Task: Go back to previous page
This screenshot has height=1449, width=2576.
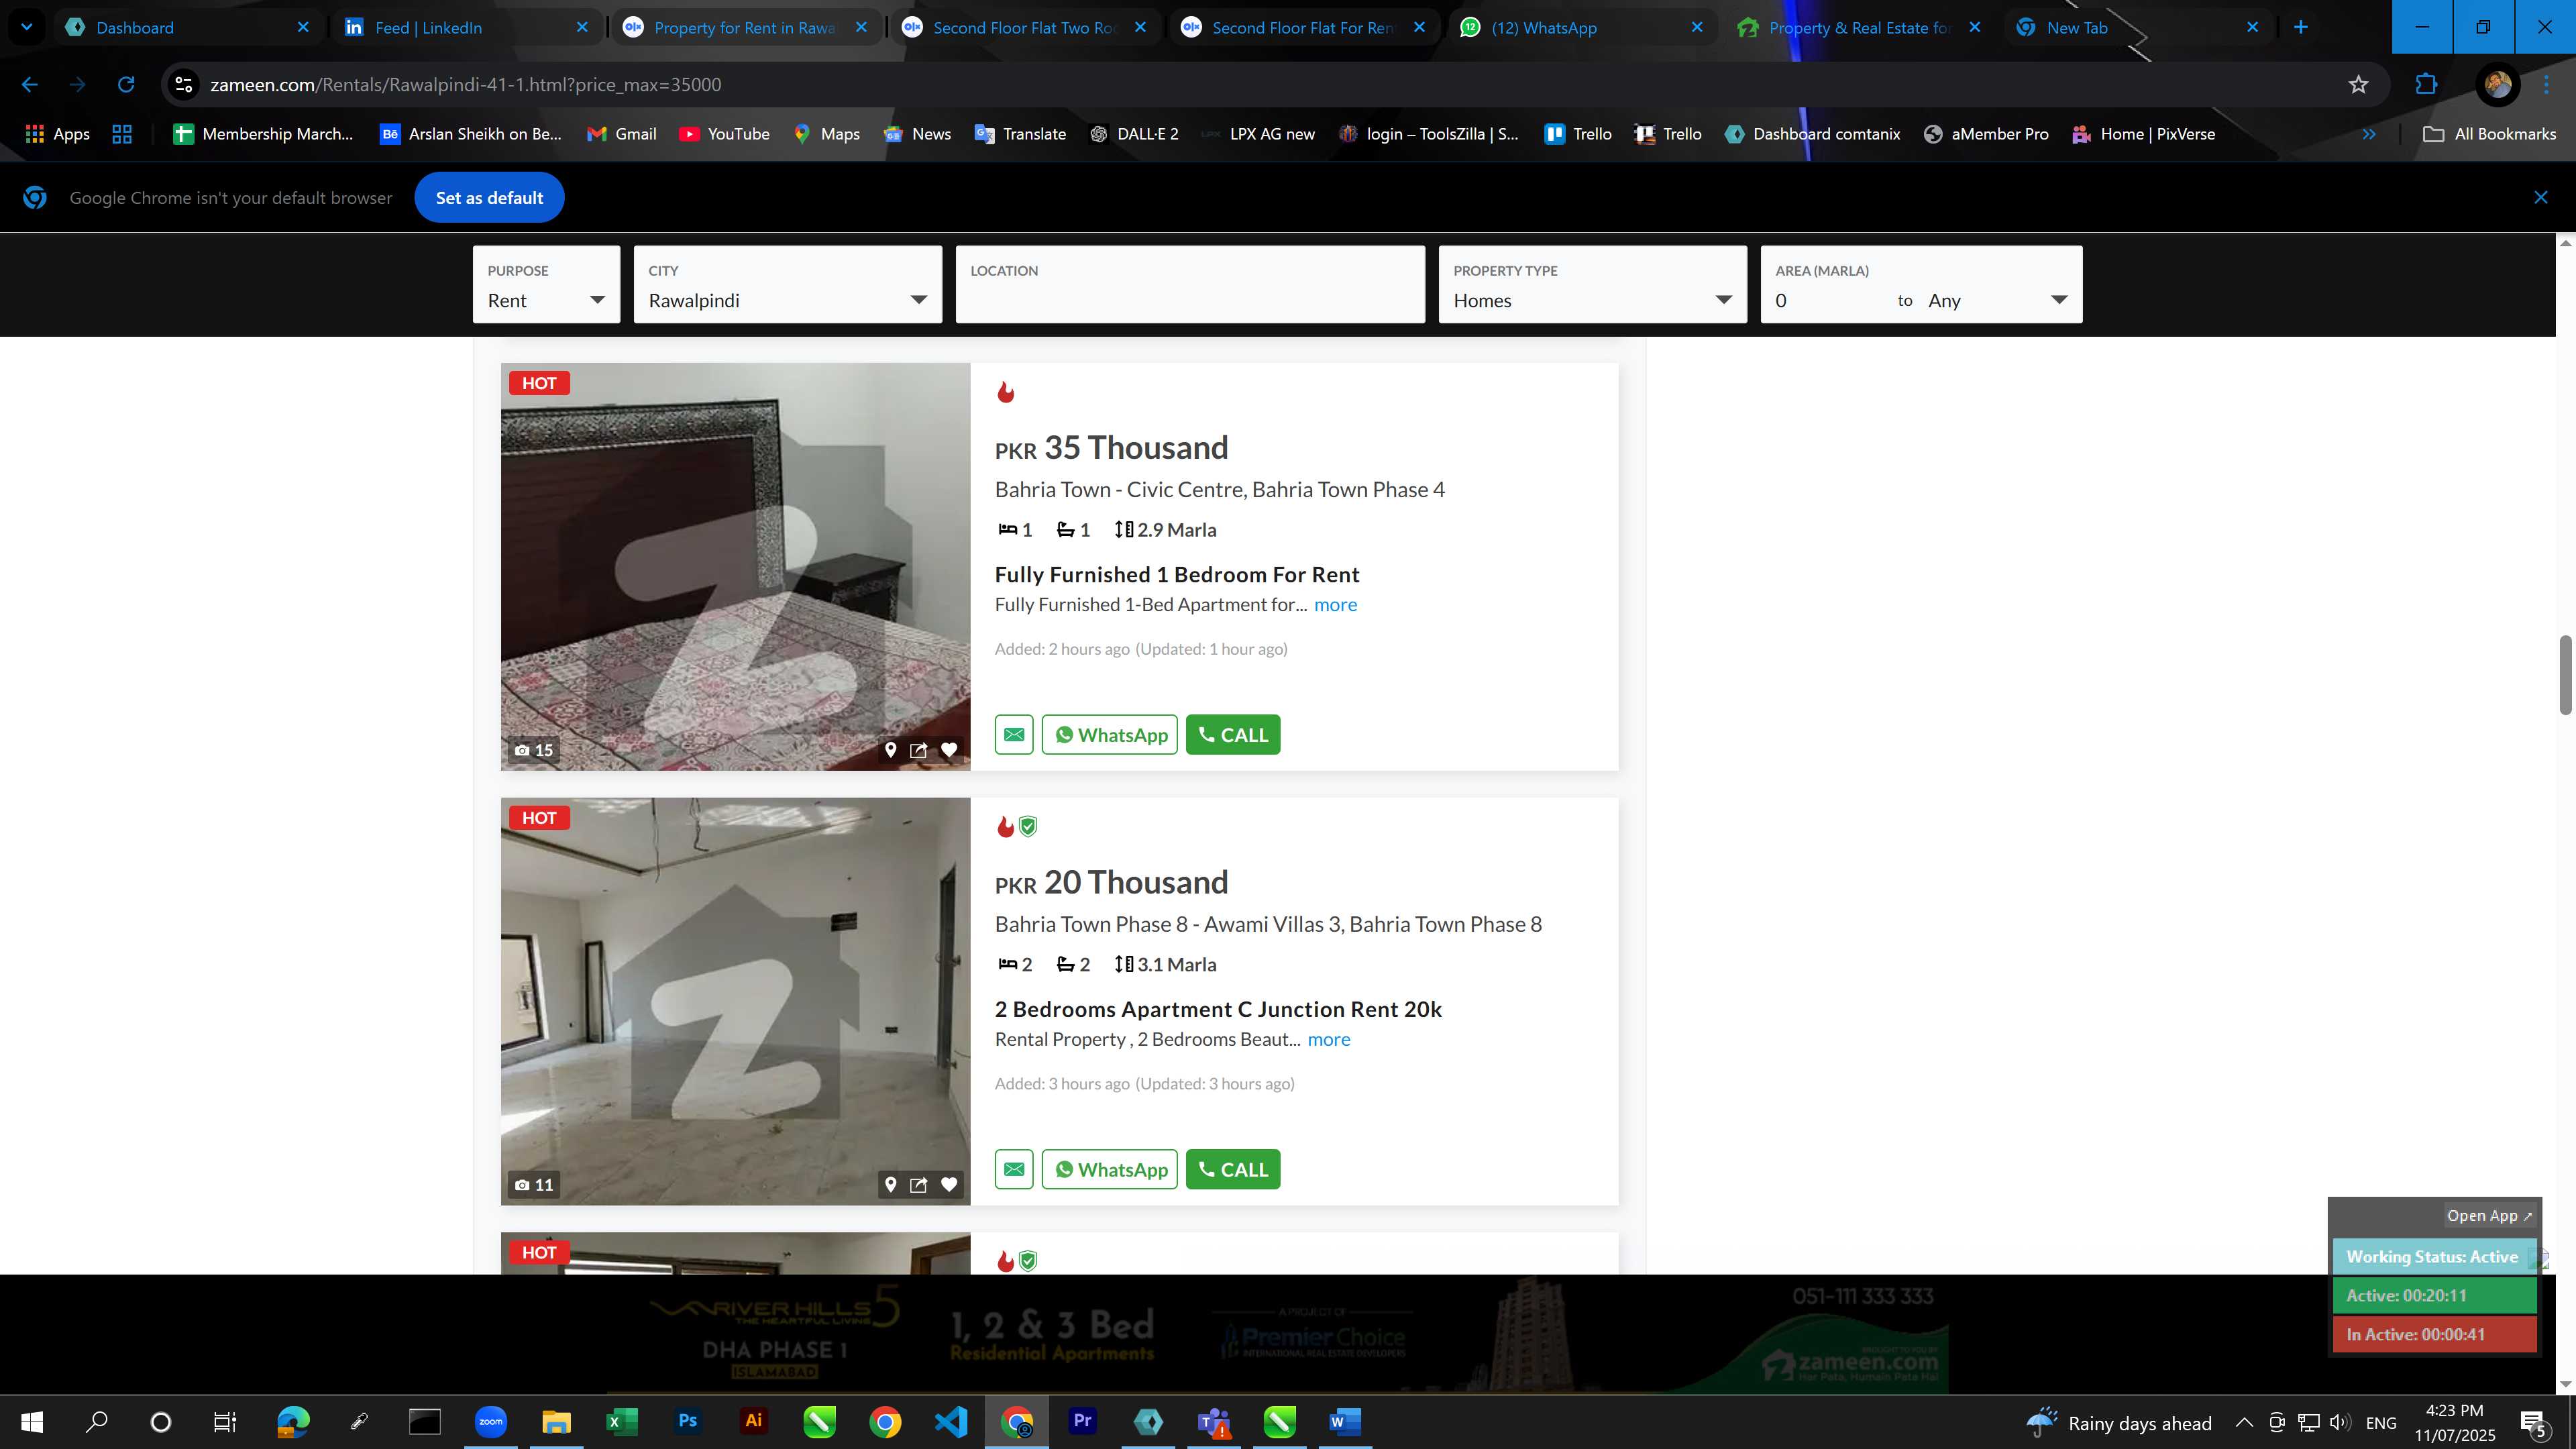Action: [30, 85]
